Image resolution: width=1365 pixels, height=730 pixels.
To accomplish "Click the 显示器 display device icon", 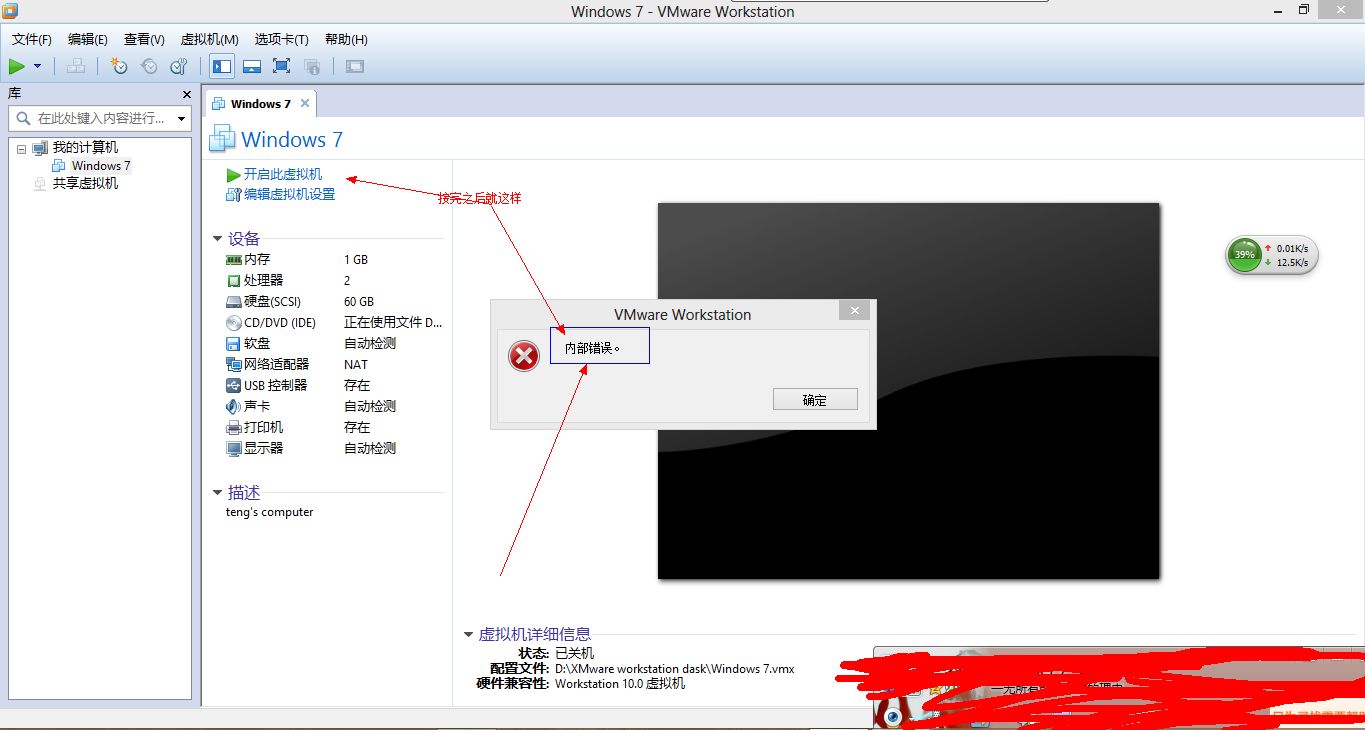I will (x=234, y=448).
